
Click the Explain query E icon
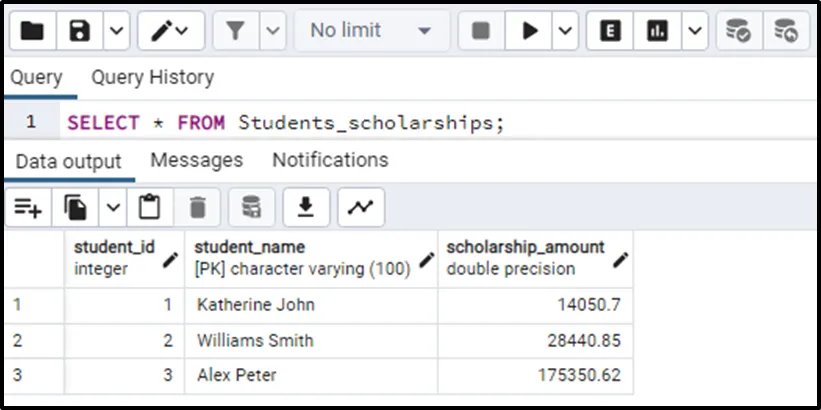[x=609, y=31]
